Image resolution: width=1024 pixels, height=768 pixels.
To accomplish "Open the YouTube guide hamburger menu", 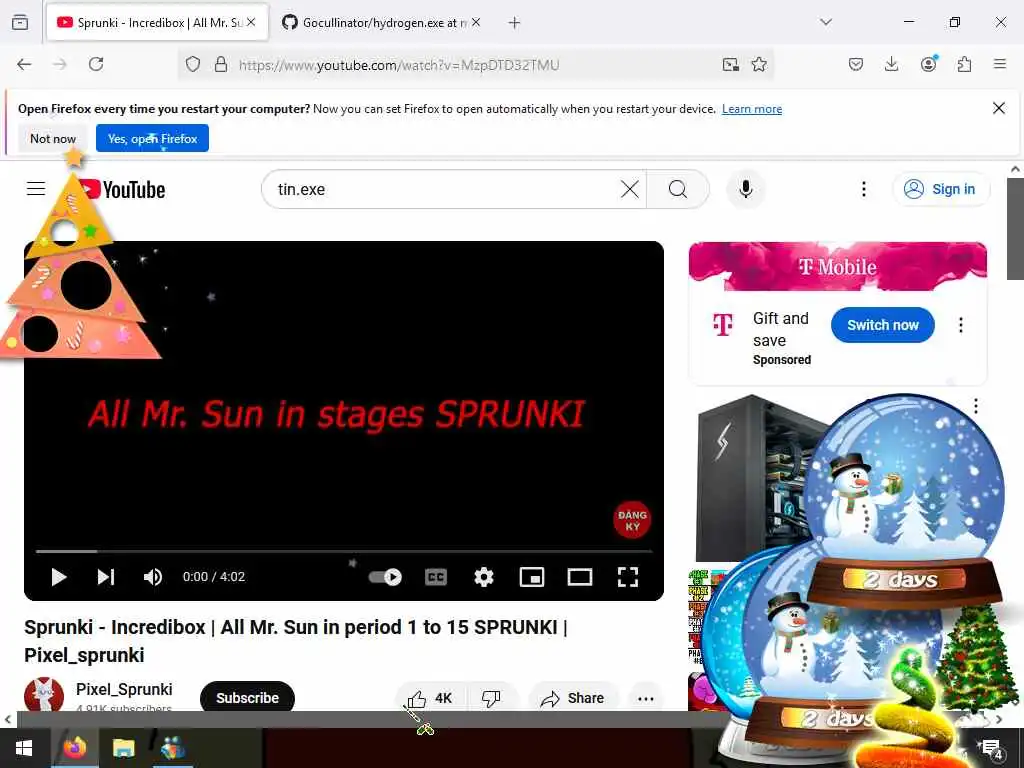I will click(36, 189).
